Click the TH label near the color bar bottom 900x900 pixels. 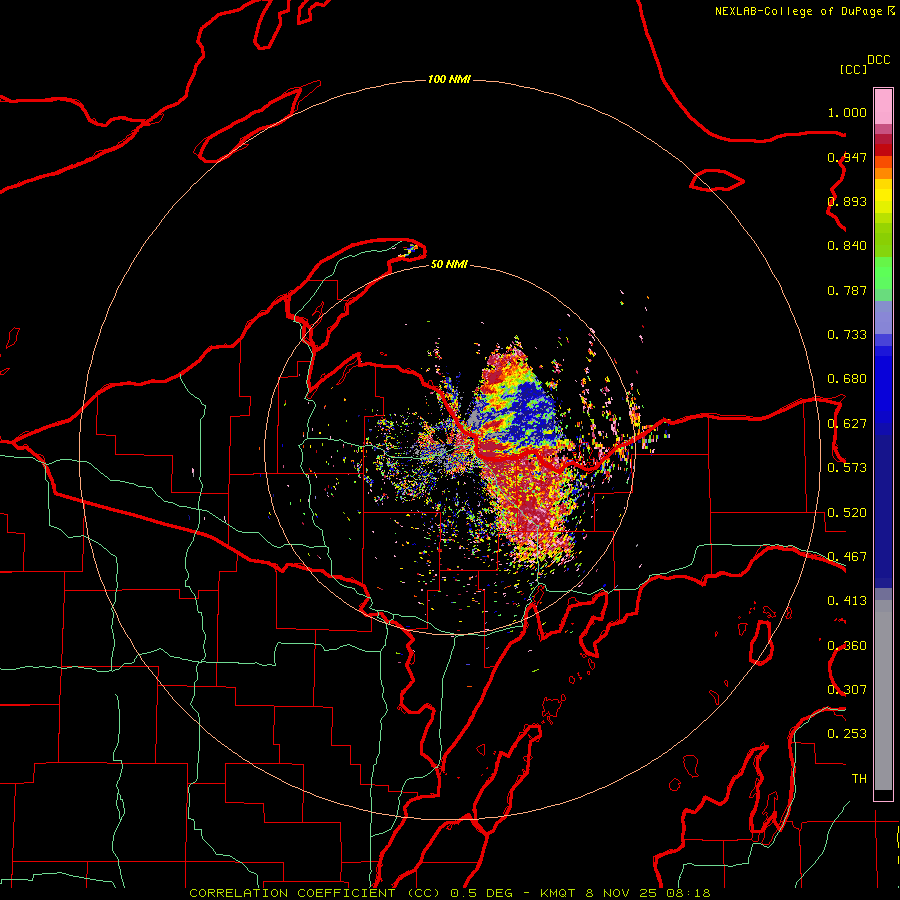click(859, 779)
